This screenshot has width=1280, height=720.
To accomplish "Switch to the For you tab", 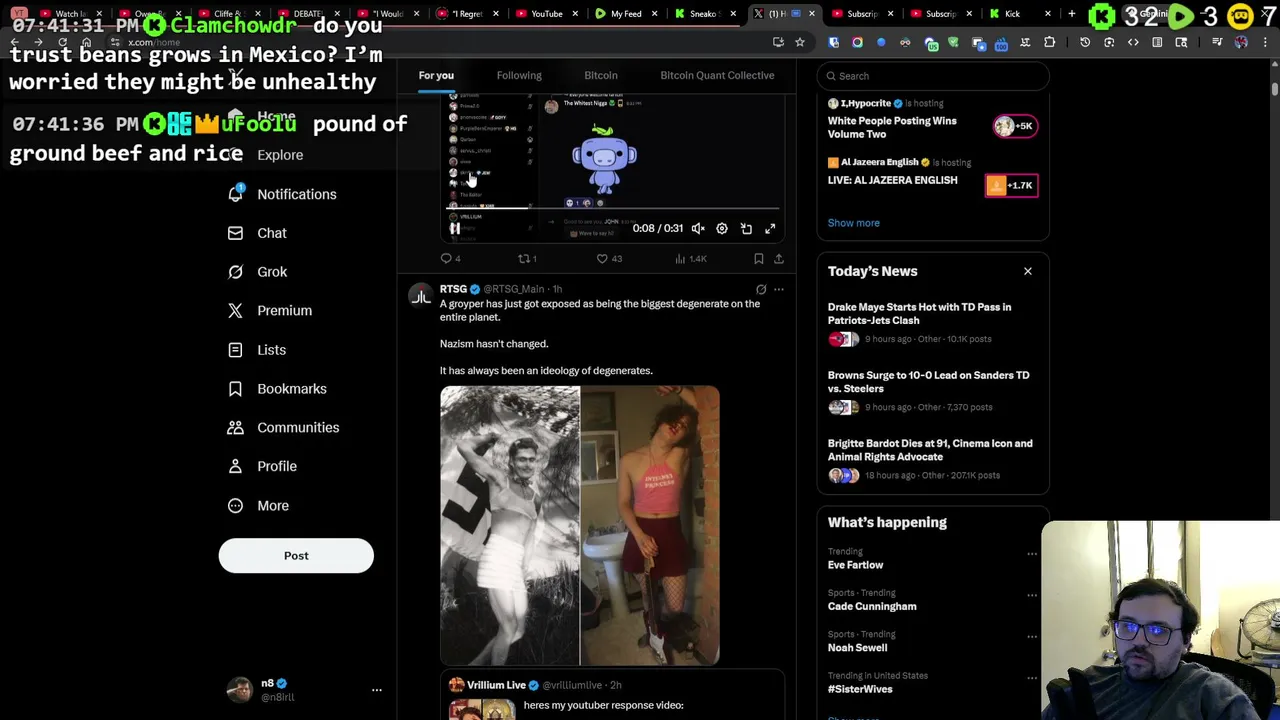I will pos(436,75).
